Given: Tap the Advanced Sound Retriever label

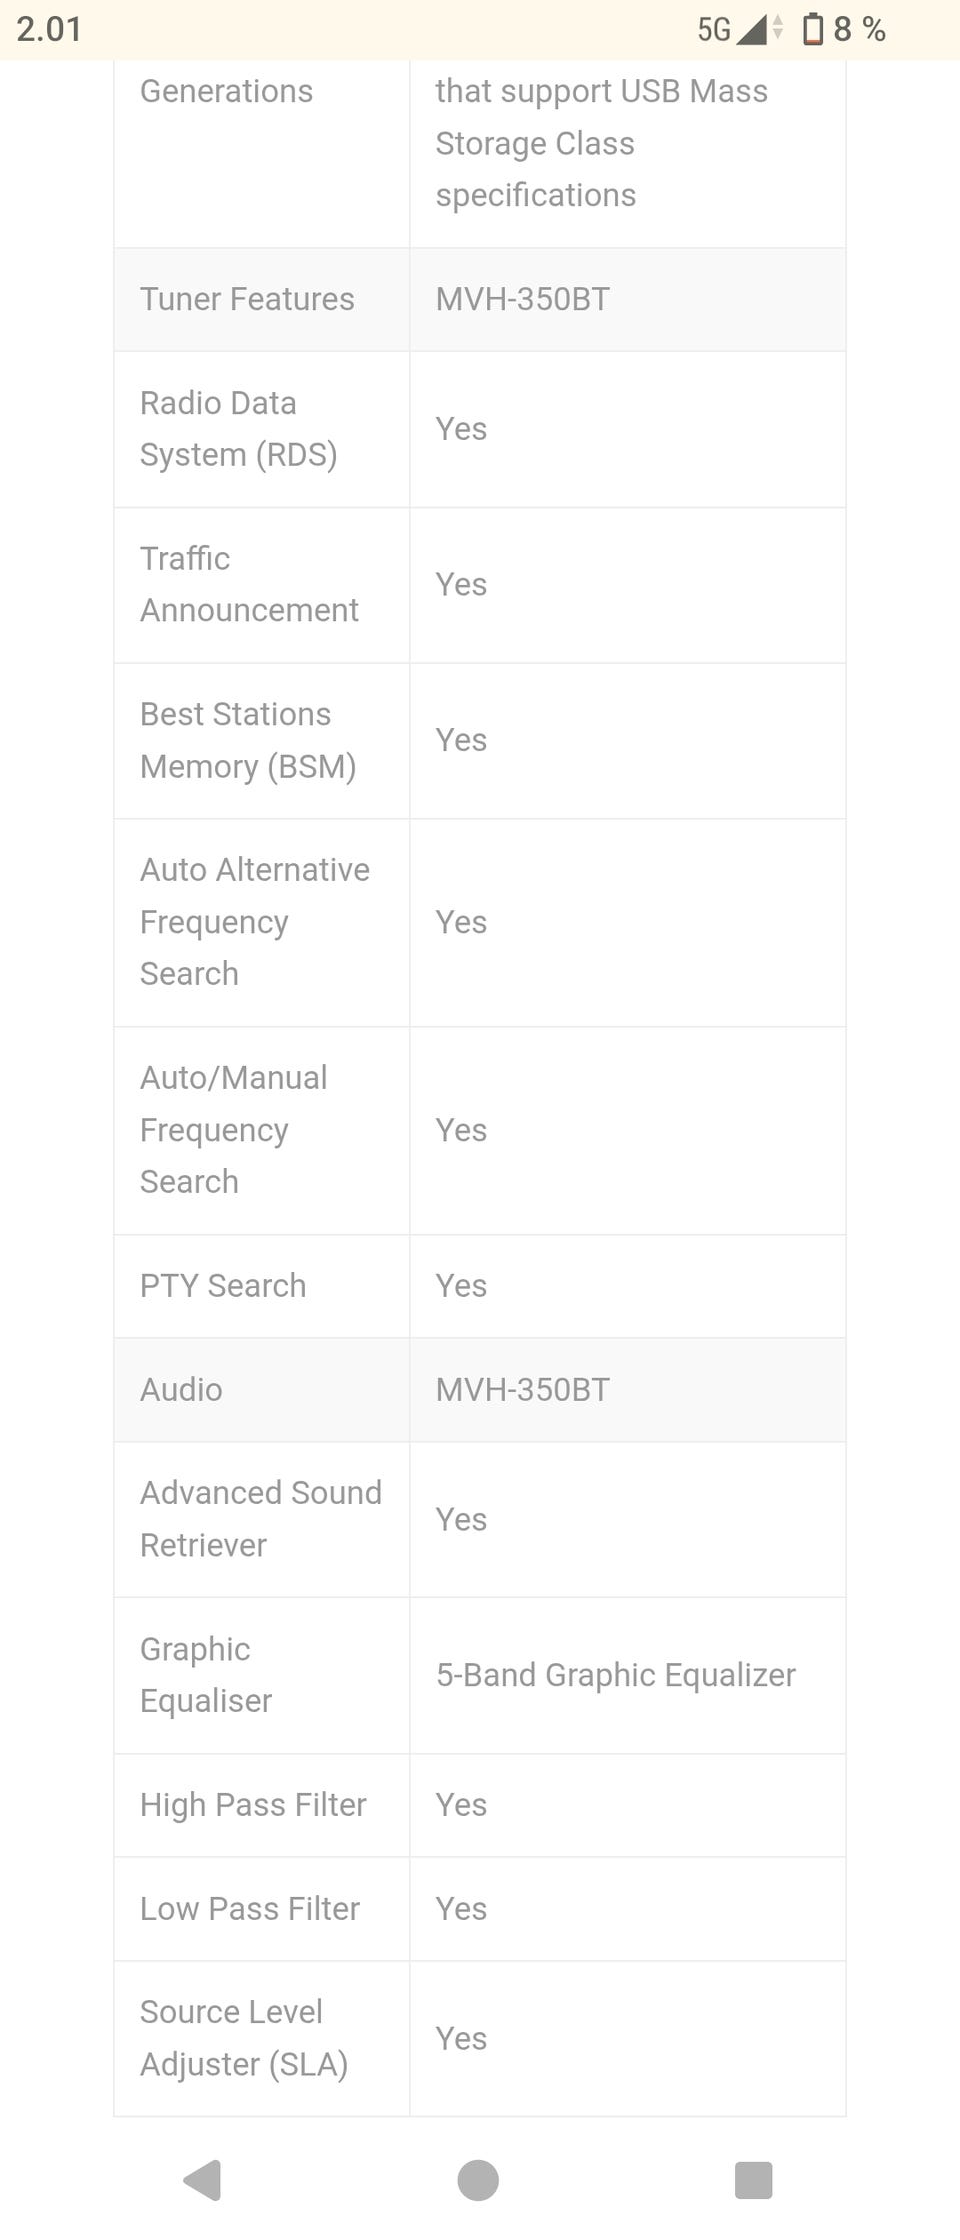Looking at the screenshot, I should [x=260, y=1518].
